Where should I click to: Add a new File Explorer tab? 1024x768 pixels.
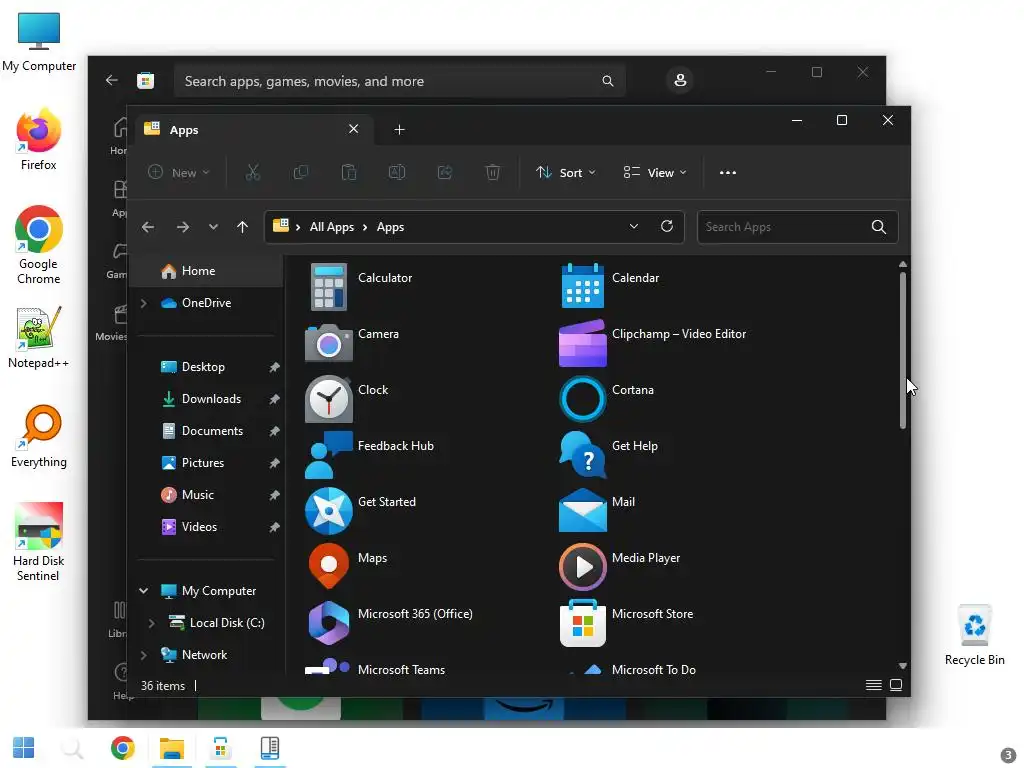(400, 129)
